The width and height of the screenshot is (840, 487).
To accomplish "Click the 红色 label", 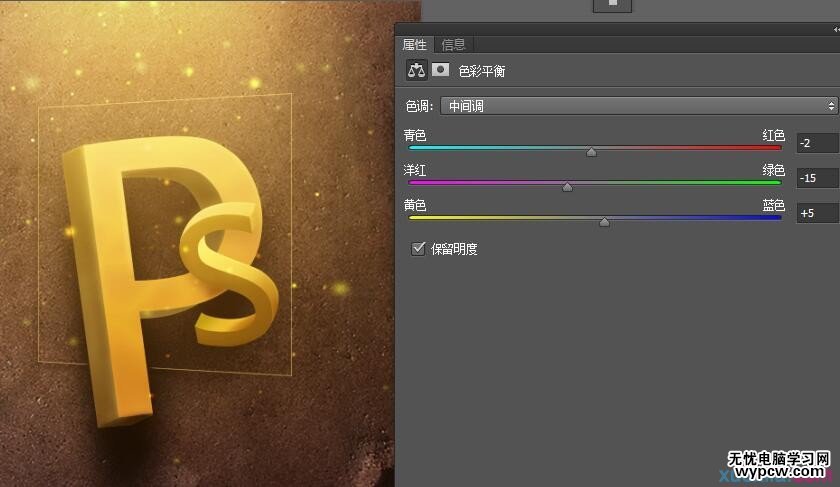I will click(x=774, y=136).
